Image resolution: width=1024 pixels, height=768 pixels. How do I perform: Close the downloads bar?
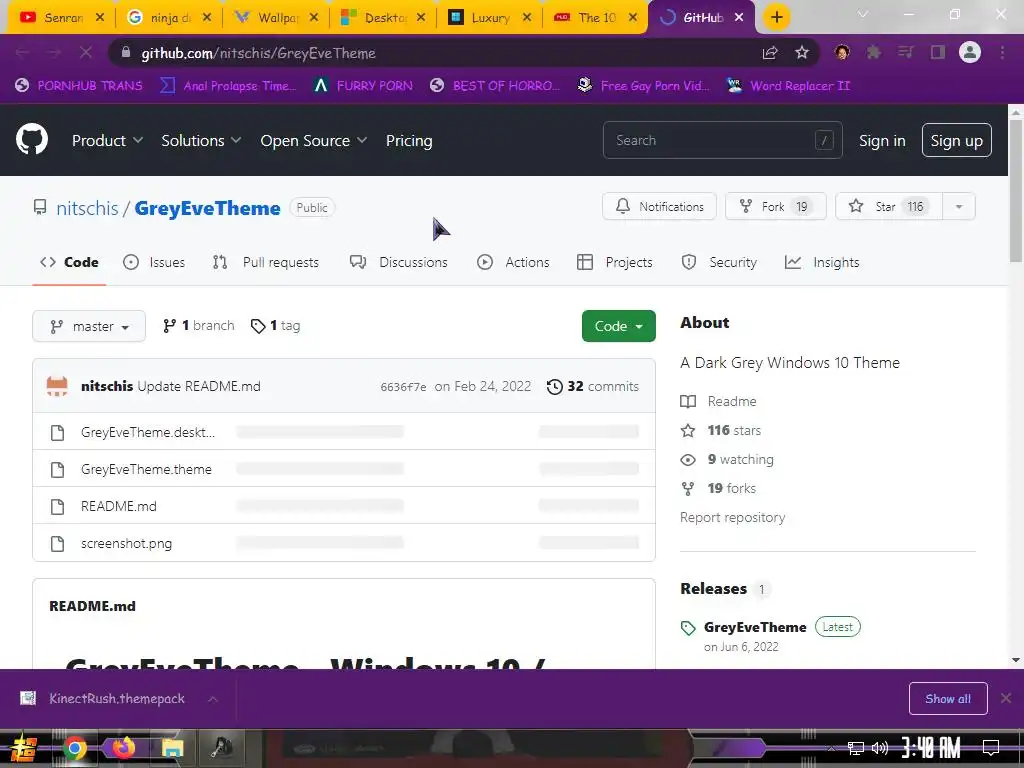point(1006,699)
